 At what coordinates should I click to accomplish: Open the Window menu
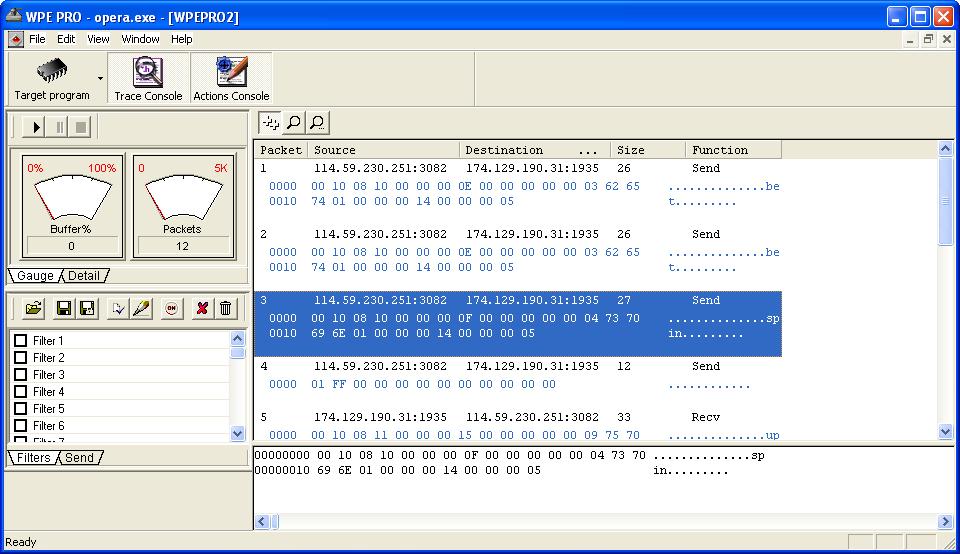point(140,39)
